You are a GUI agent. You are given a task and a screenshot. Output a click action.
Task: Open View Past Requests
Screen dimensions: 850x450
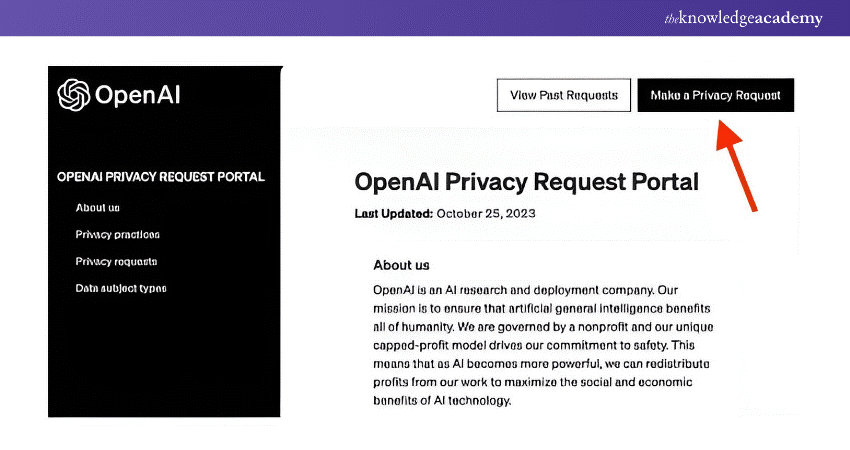[x=564, y=95]
